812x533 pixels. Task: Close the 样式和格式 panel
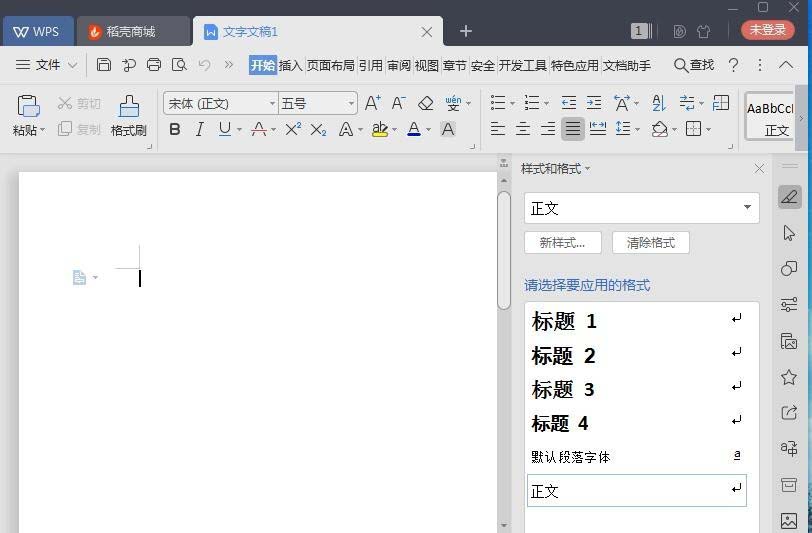coord(759,169)
